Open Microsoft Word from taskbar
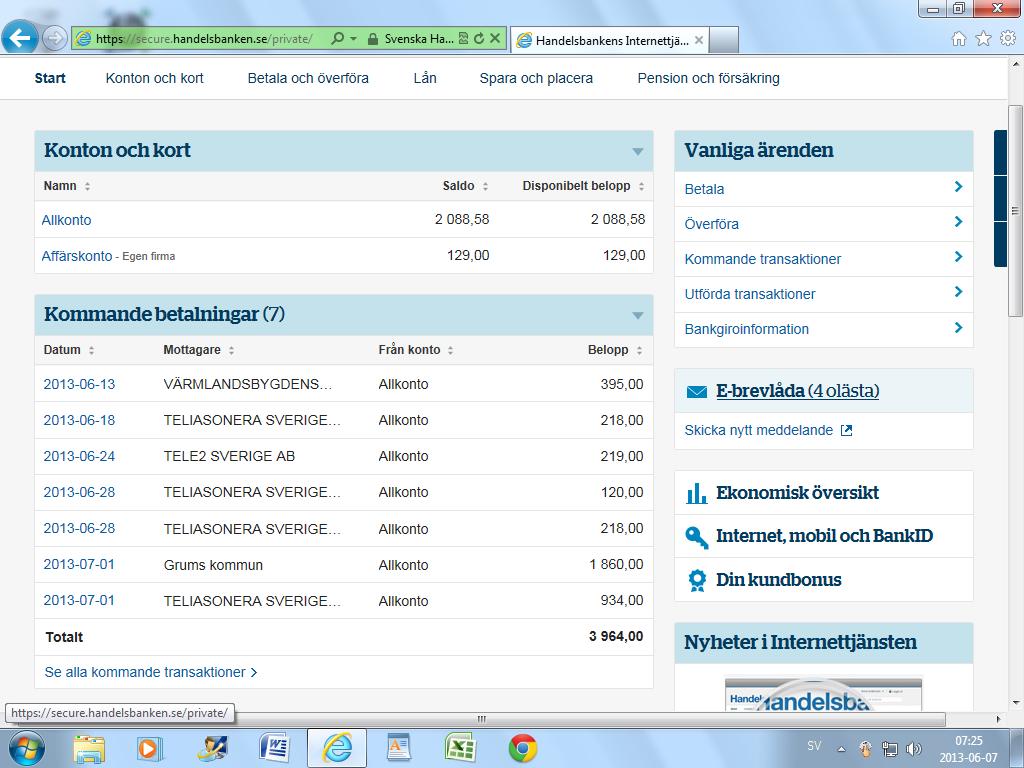Screen dimensions: 1024x768 tap(274, 748)
